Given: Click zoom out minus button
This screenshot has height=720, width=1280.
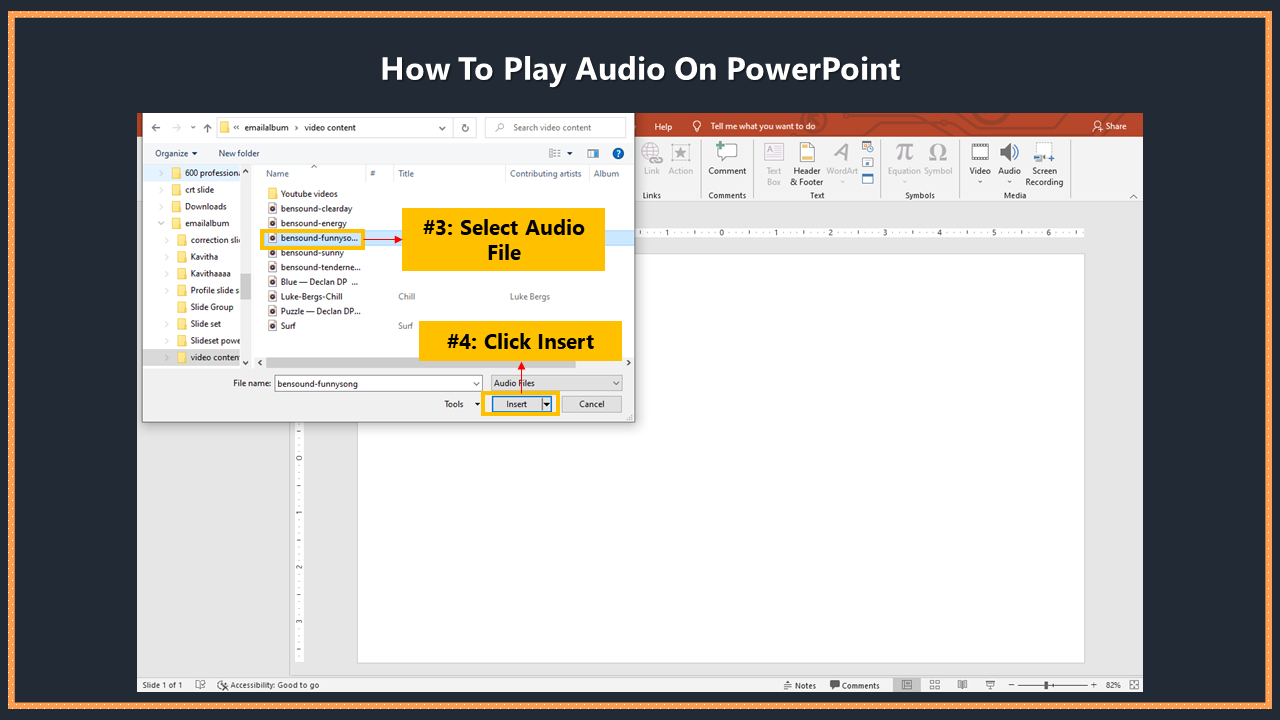Looking at the screenshot, I should click(x=1012, y=685).
